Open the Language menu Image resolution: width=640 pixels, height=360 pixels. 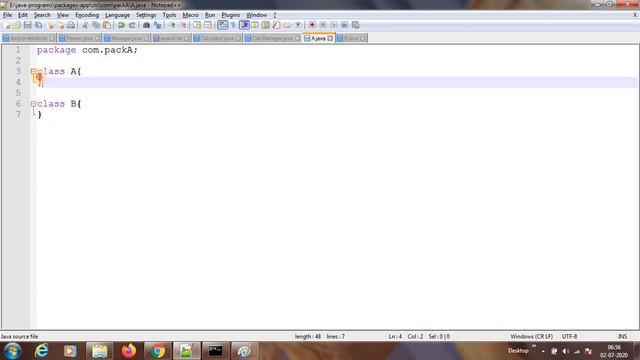(117, 15)
